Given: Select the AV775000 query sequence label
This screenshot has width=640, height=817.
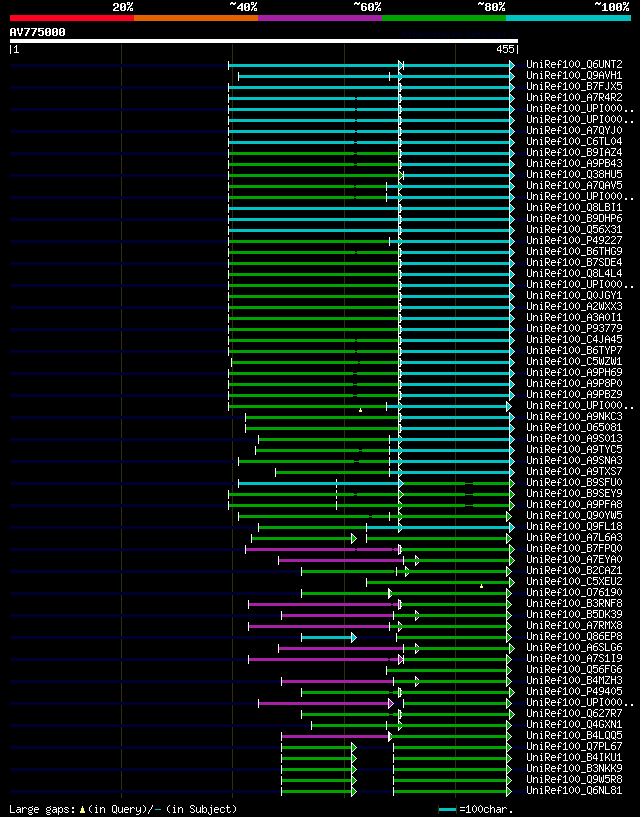Looking at the screenshot, I should pos(38,32).
